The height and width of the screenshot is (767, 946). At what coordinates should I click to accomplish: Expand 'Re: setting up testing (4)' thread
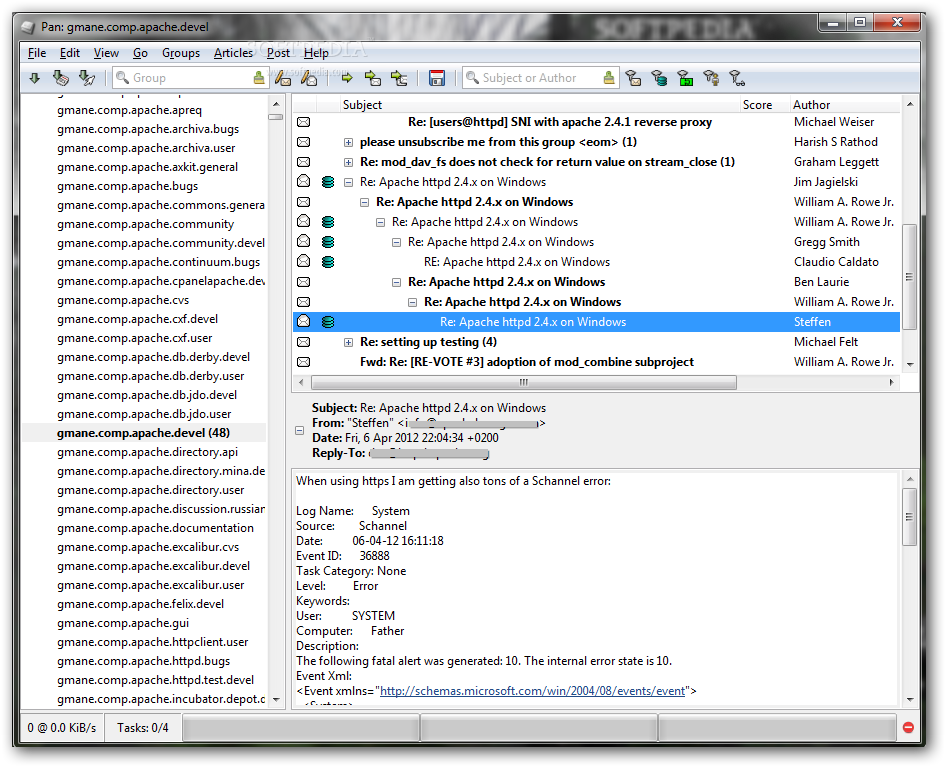[x=348, y=342]
